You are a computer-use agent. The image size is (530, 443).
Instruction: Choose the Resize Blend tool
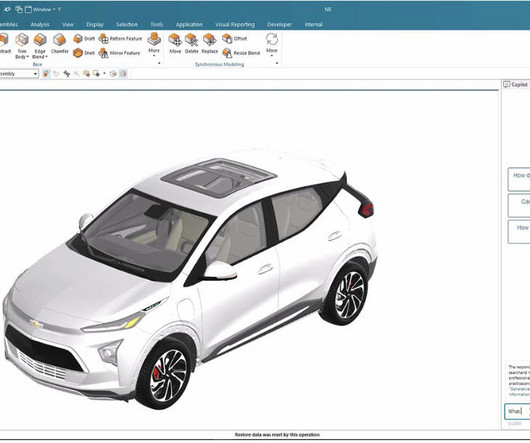coord(241,53)
